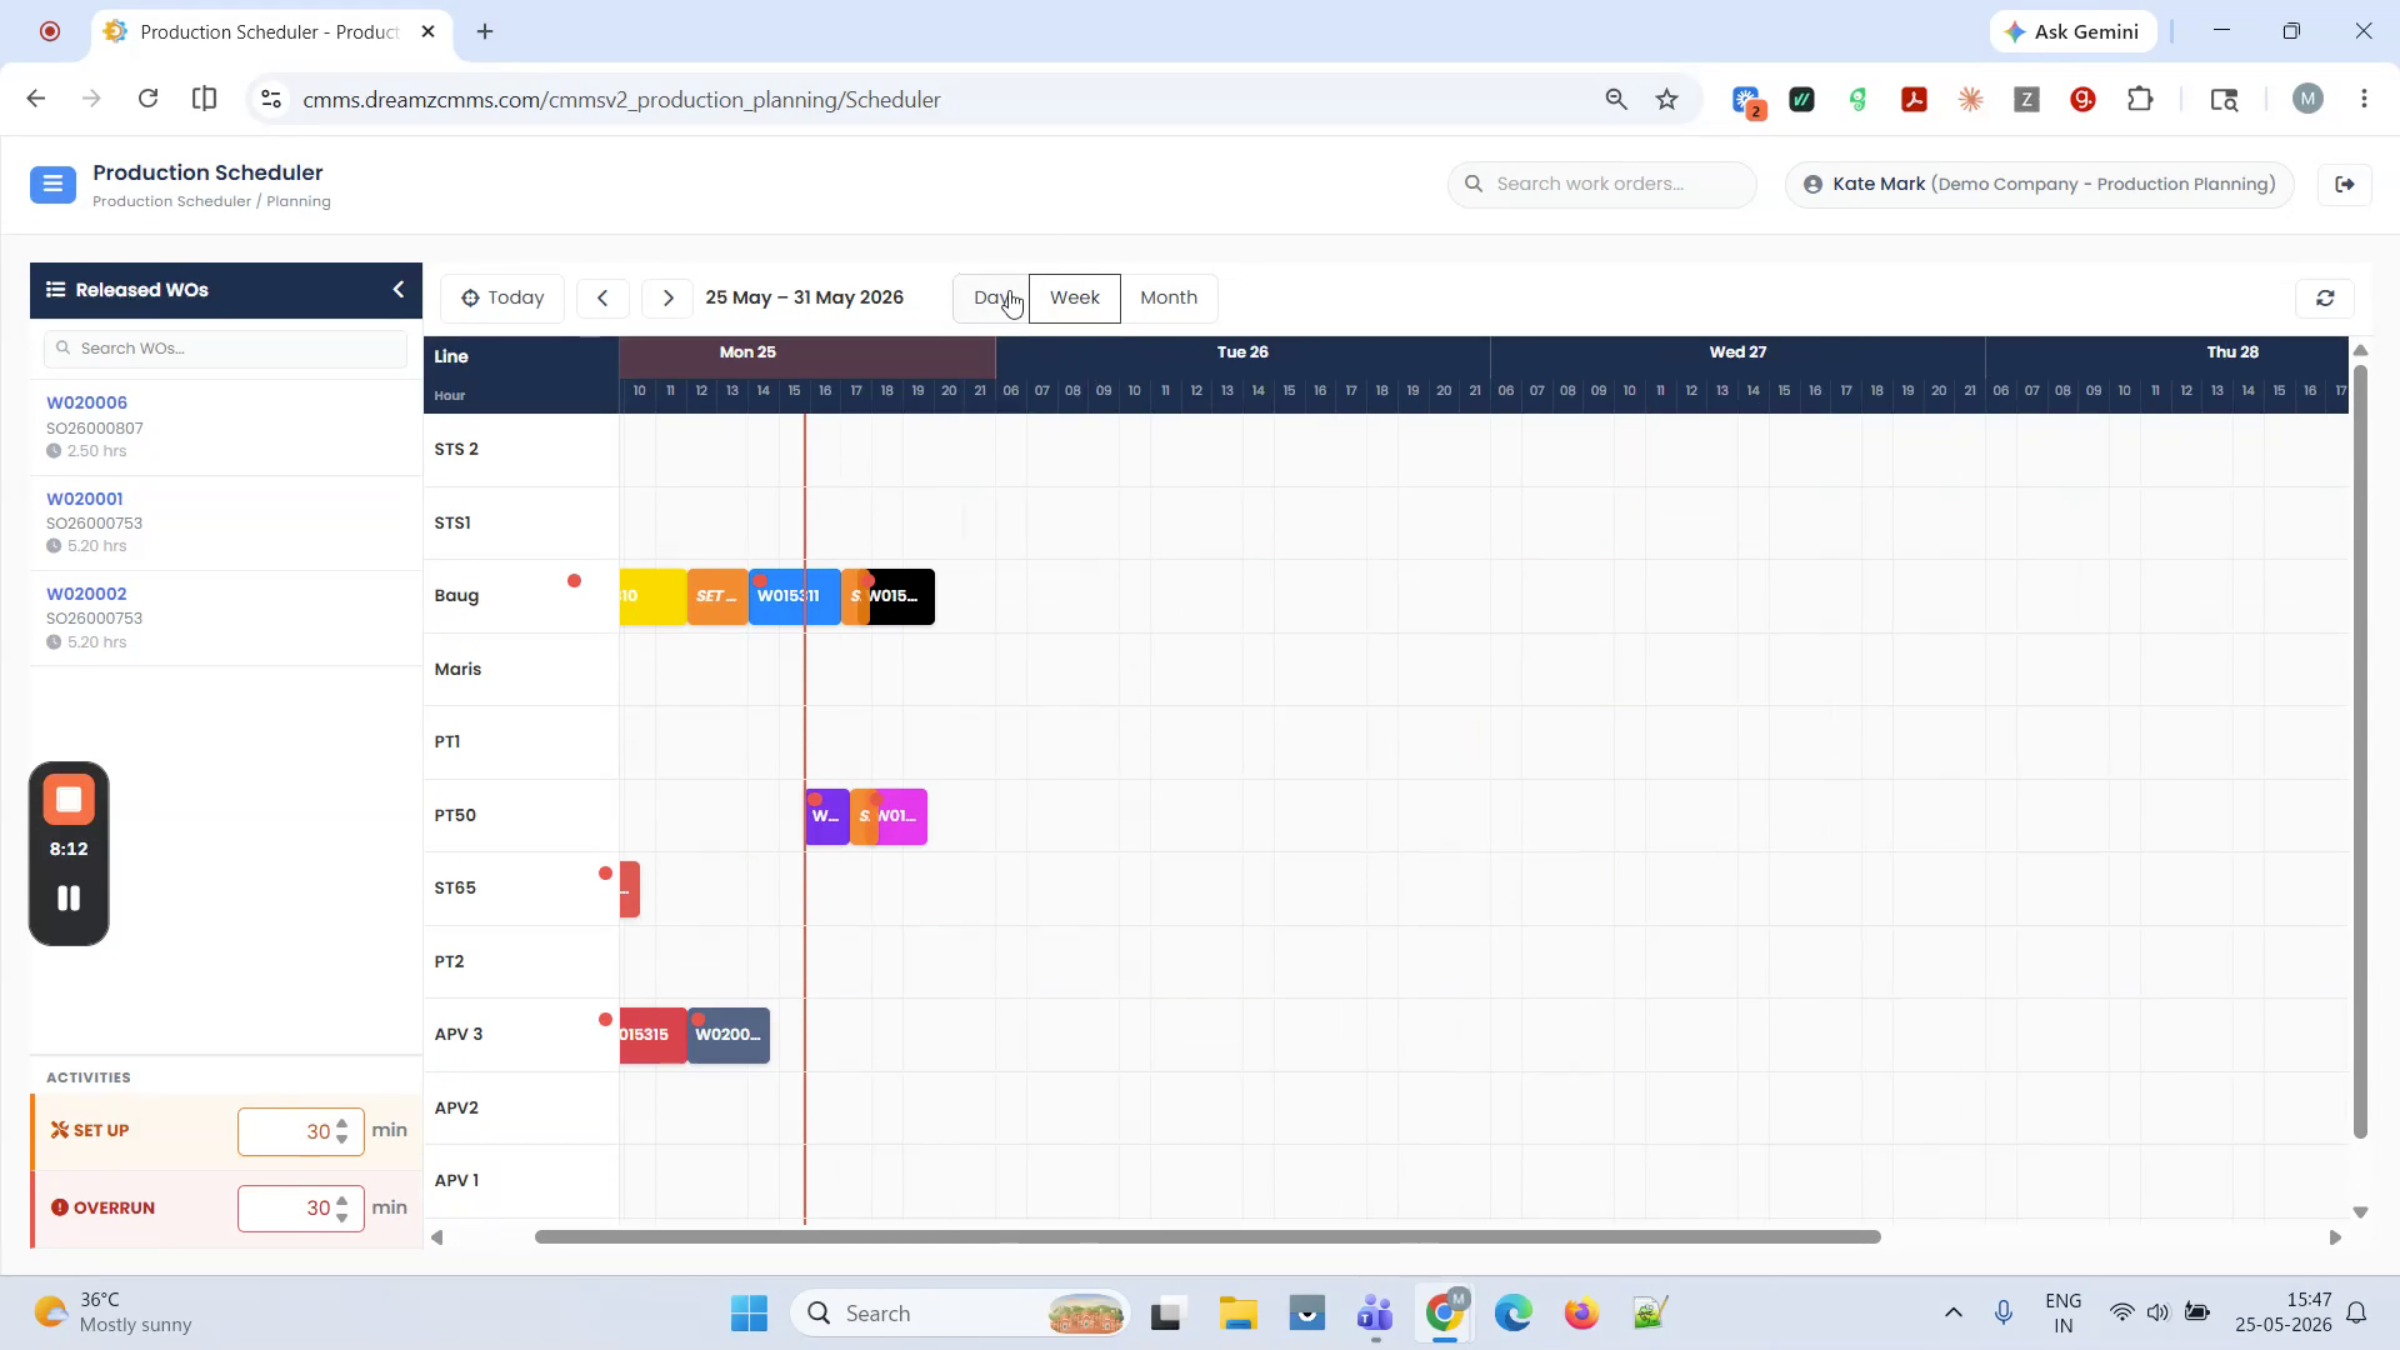Bookmark this page with the star icon
Viewport: 2400px width, 1350px height.
pos(1666,99)
